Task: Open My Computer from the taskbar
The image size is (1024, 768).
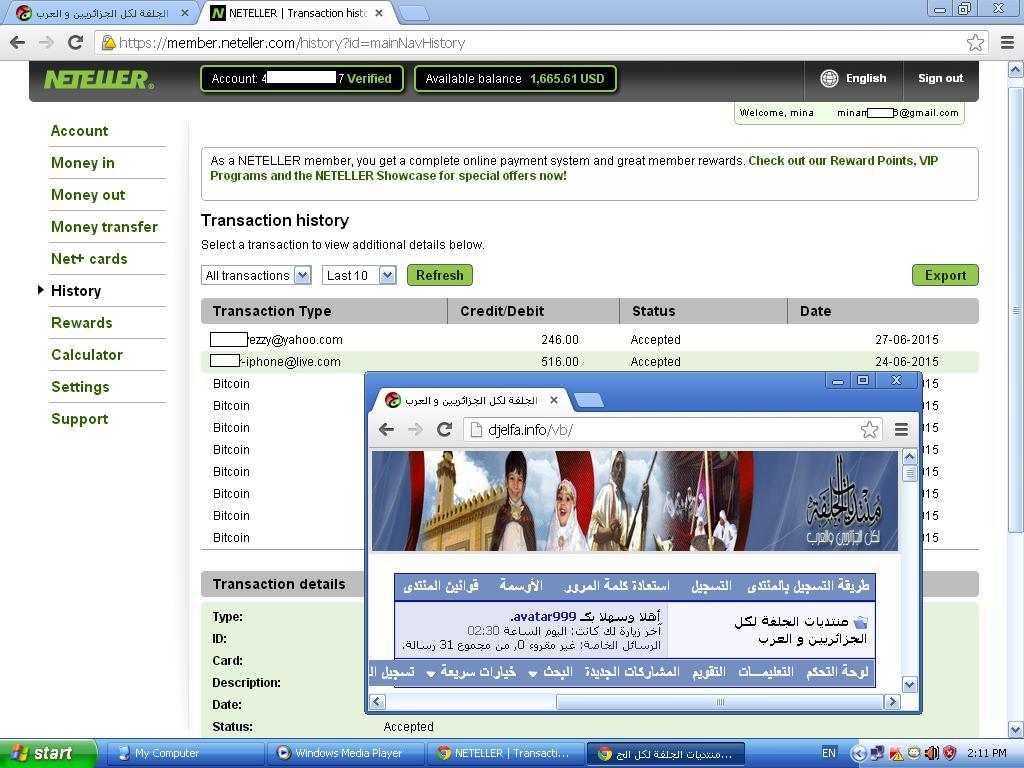Action: click(185, 753)
